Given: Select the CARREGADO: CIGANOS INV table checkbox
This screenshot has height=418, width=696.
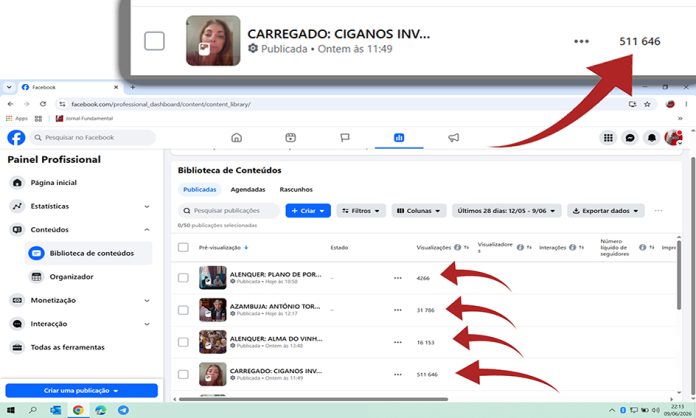Looking at the screenshot, I should 183,375.
